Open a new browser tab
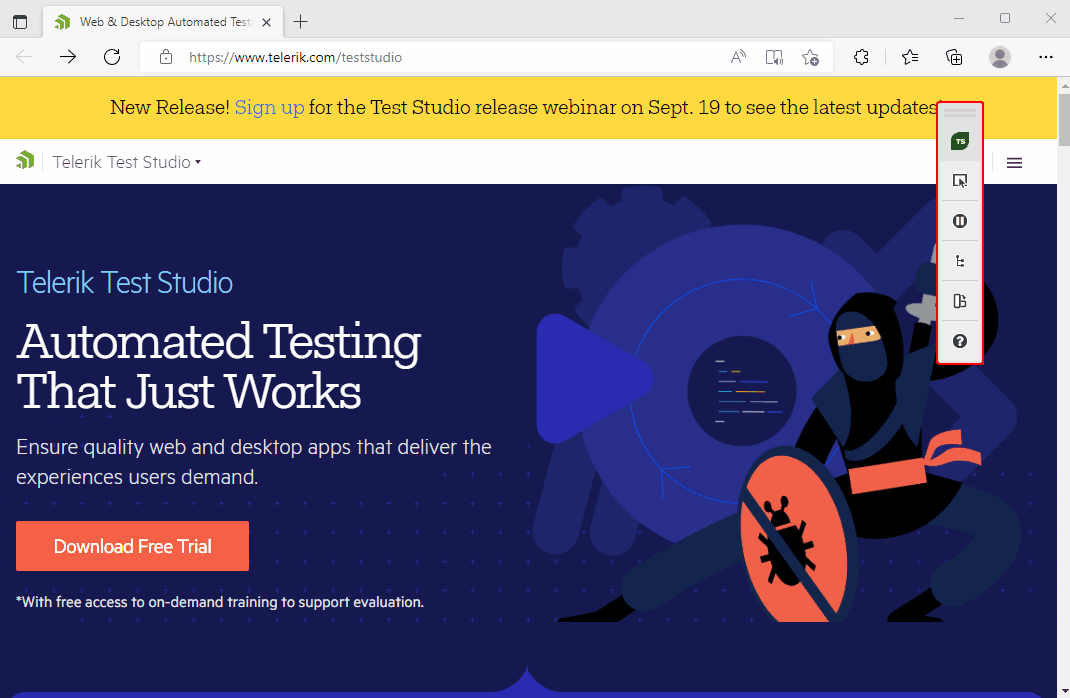 pyautogui.click(x=300, y=22)
